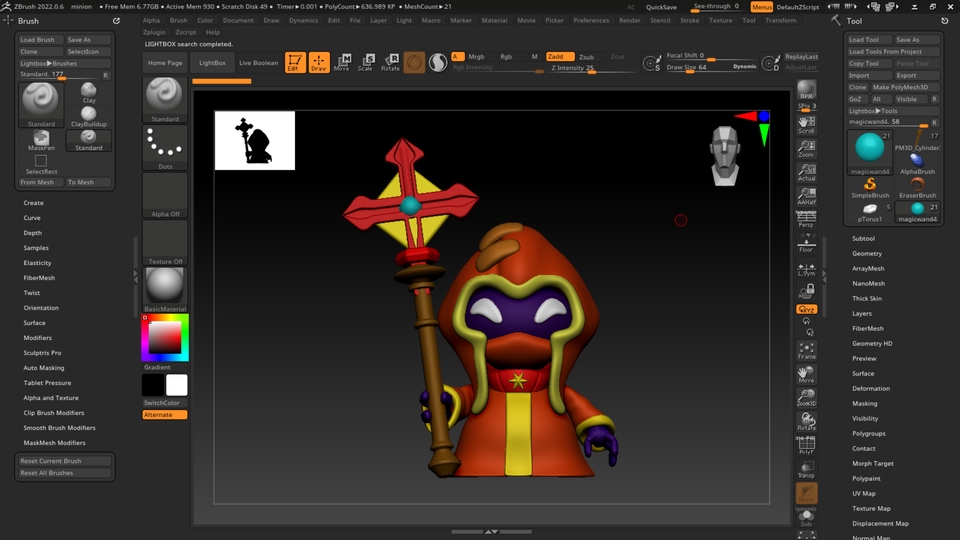960x540 pixels.
Task: Choose the PM3D_Cylinder tool icon
Action: coord(917,141)
